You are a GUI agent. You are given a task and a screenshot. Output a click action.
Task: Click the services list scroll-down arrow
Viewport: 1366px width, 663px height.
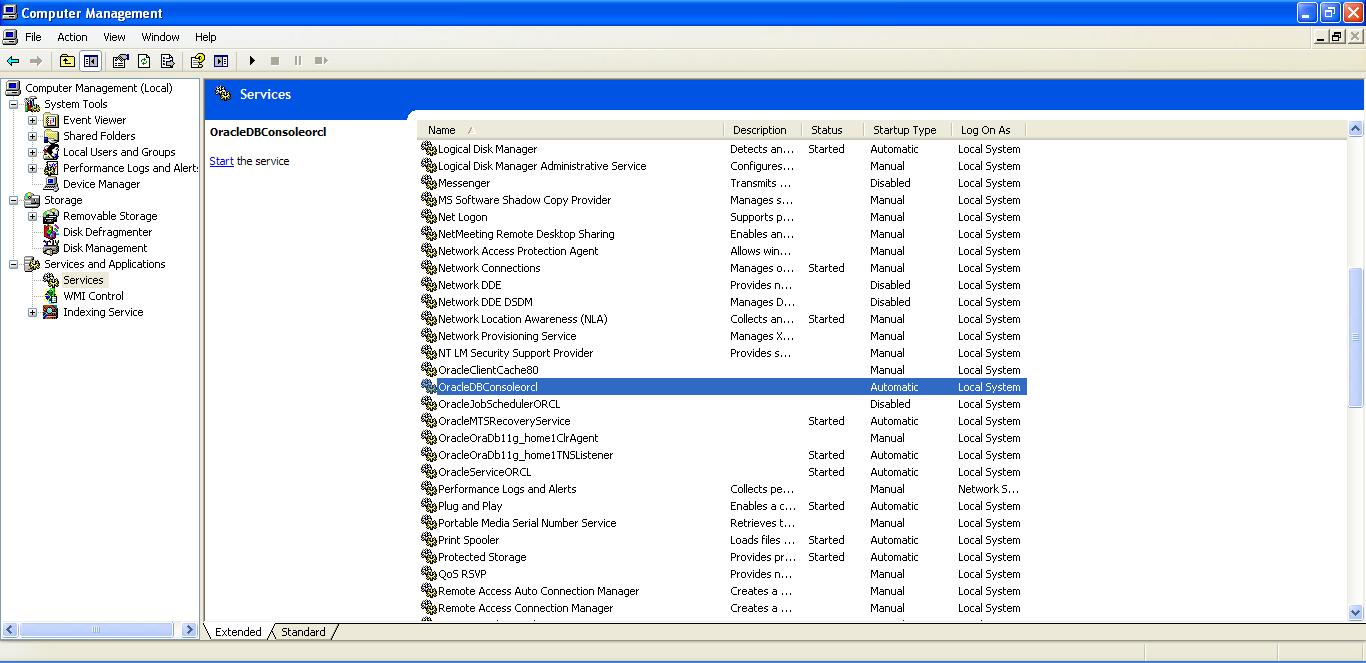point(1357,612)
